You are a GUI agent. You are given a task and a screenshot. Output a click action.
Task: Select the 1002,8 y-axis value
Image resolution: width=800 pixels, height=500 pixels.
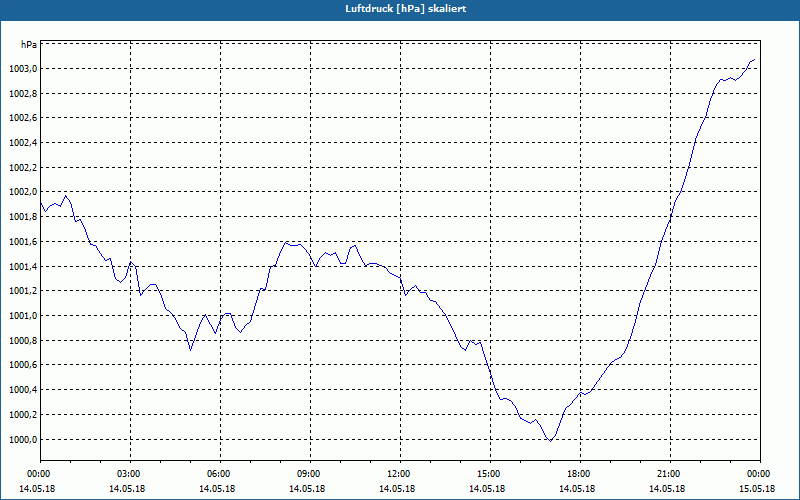click(23, 94)
